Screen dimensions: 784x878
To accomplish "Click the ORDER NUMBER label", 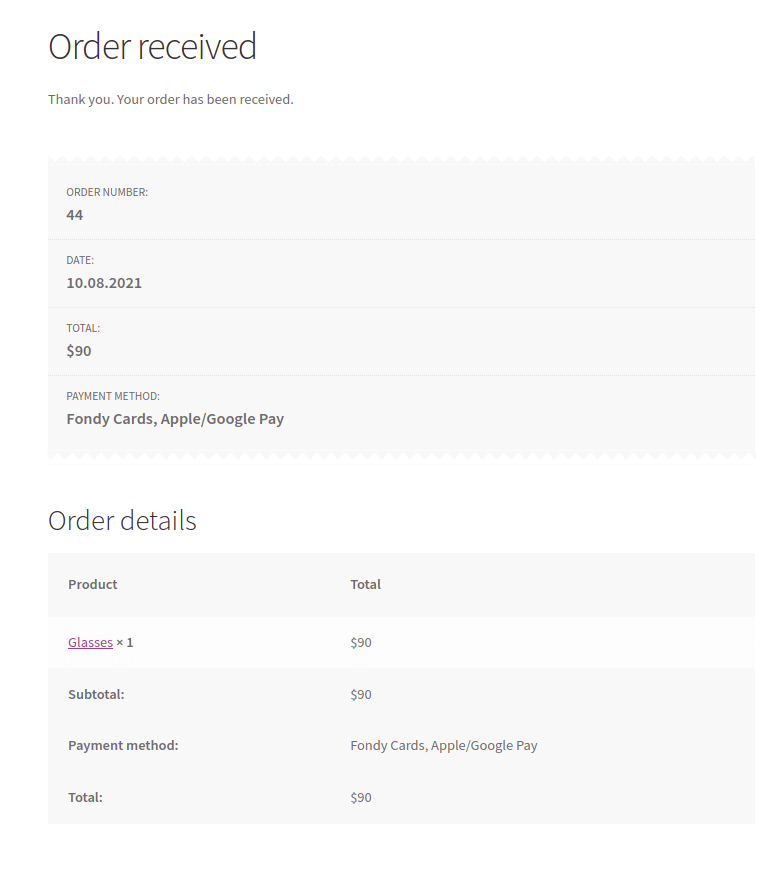I will pos(107,192).
